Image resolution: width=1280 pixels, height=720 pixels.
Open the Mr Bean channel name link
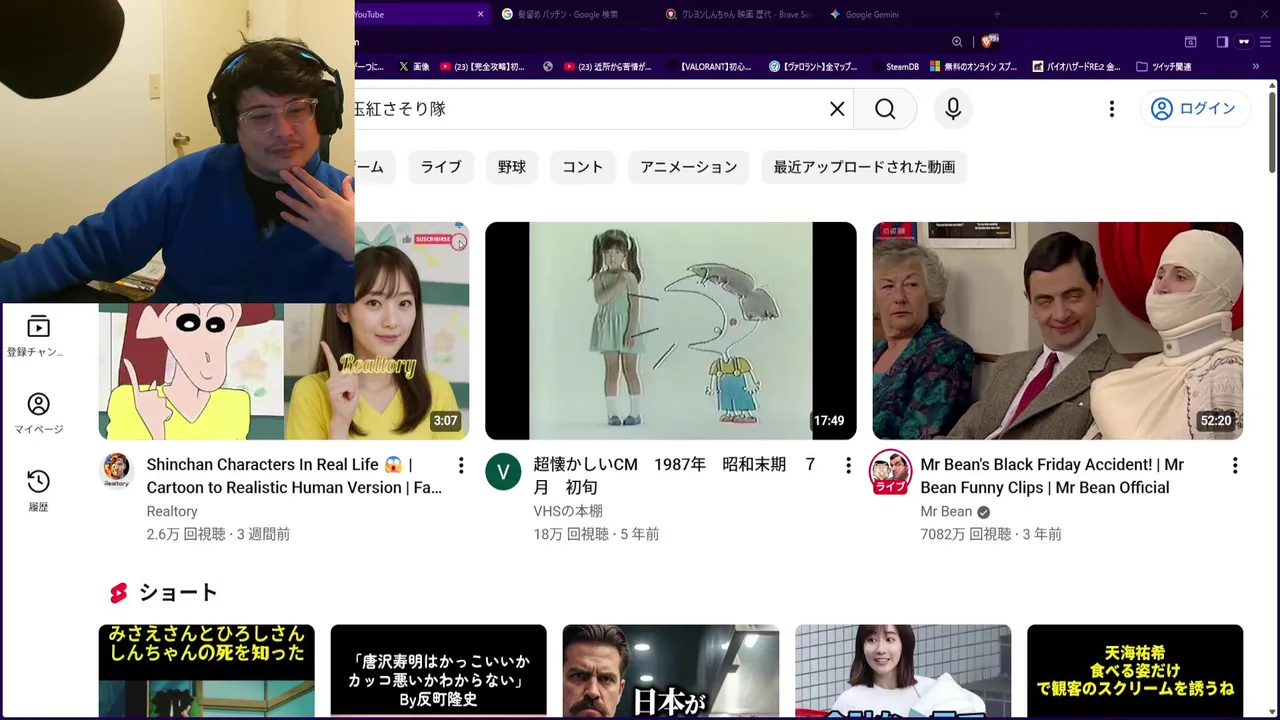tap(946, 511)
